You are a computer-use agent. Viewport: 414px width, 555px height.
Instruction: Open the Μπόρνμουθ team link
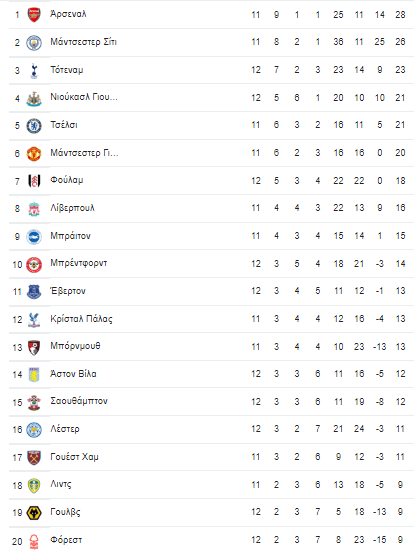75,346
